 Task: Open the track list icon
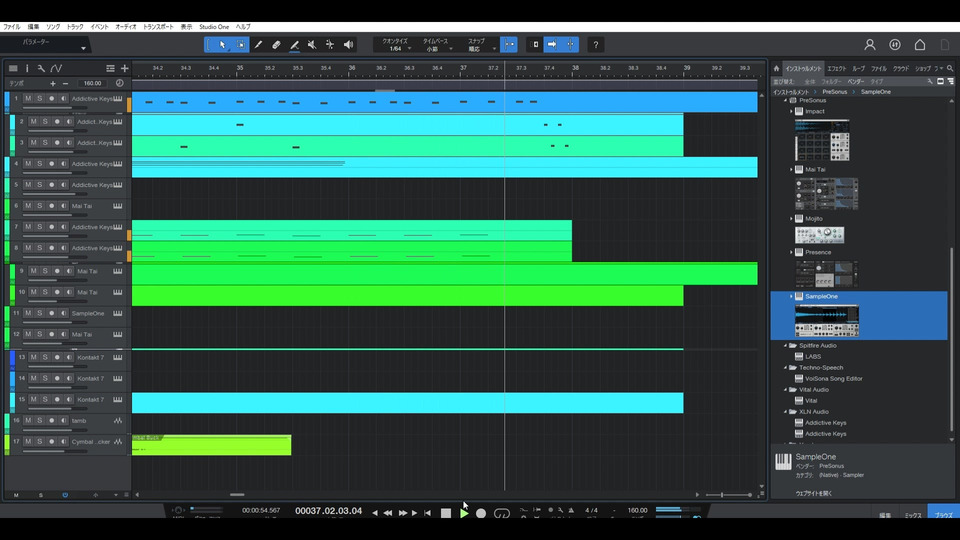pos(13,69)
